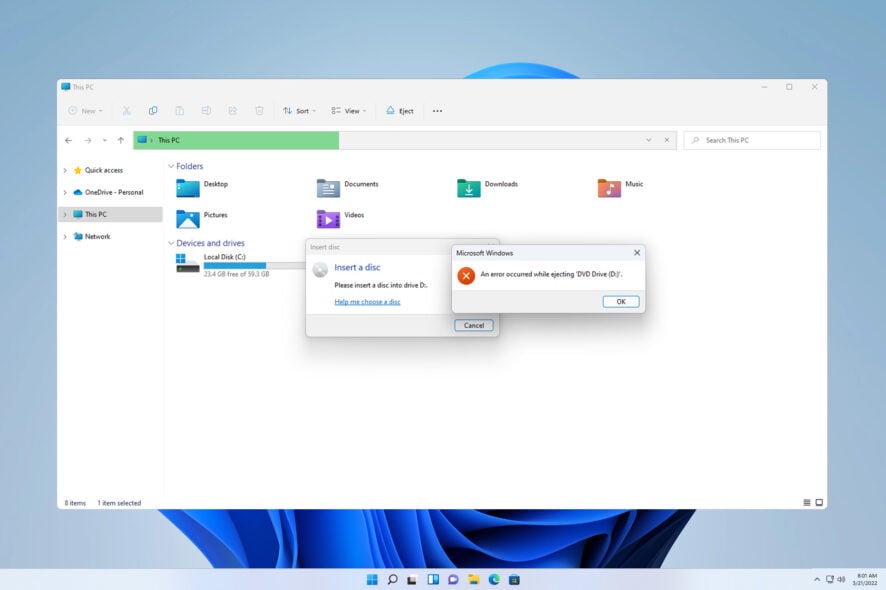Click the volume icon in system tray

pos(841,579)
